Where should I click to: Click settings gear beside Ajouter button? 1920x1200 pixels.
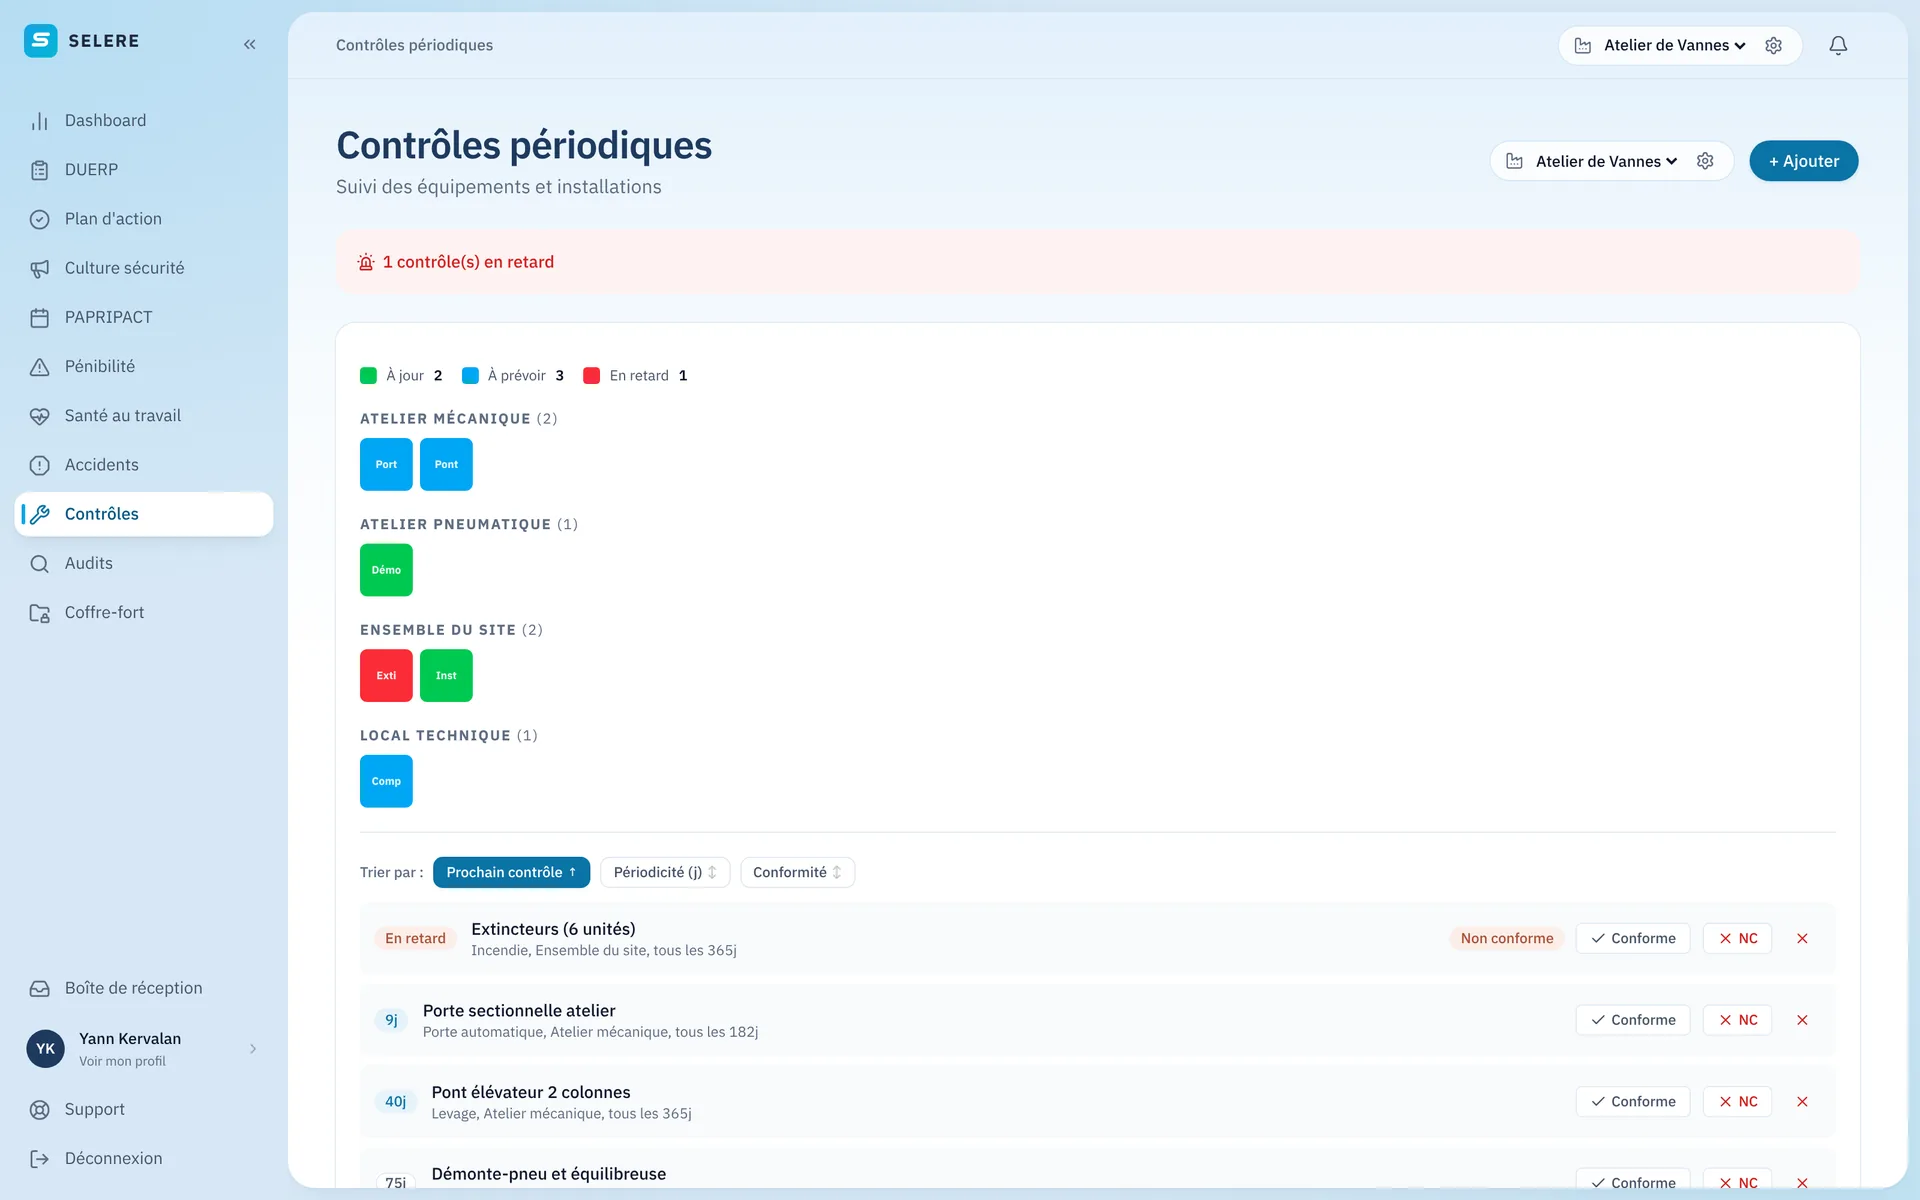pyautogui.click(x=1706, y=161)
